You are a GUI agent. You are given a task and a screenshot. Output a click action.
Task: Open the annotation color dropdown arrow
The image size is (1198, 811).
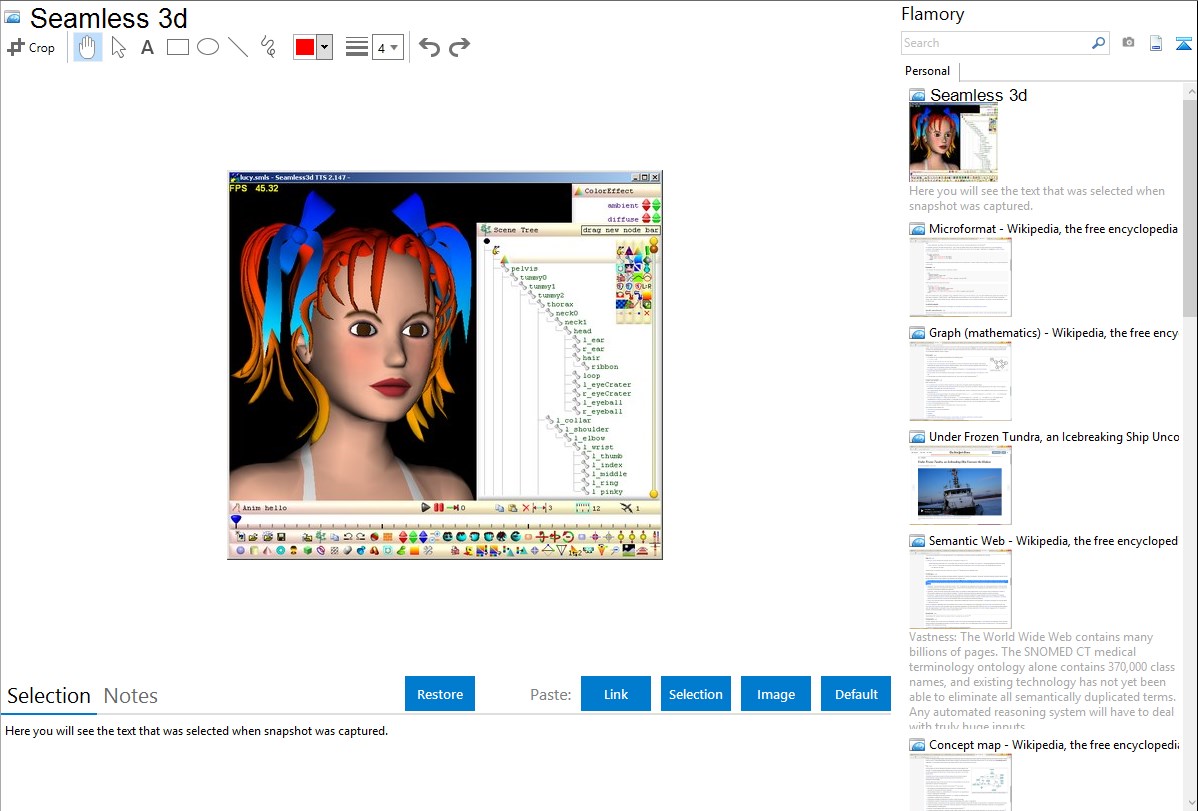[x=325, y=47]
